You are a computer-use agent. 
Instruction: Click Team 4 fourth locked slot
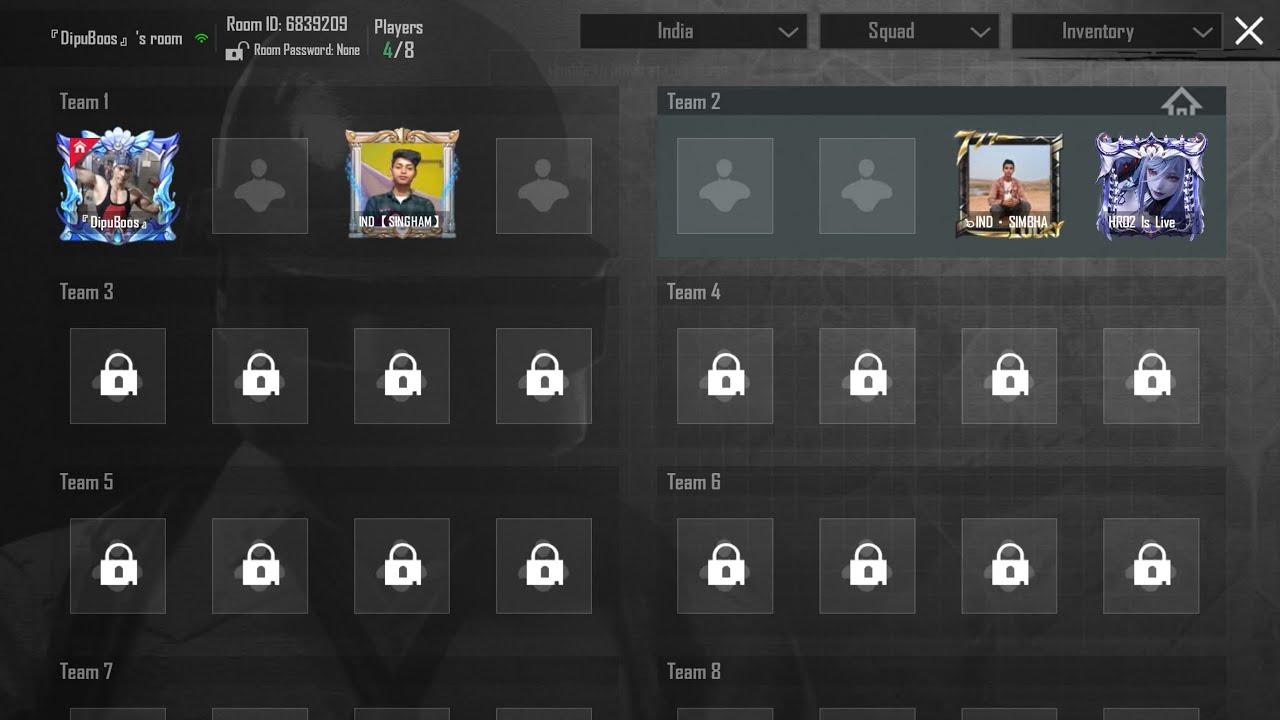(1151, 376)
